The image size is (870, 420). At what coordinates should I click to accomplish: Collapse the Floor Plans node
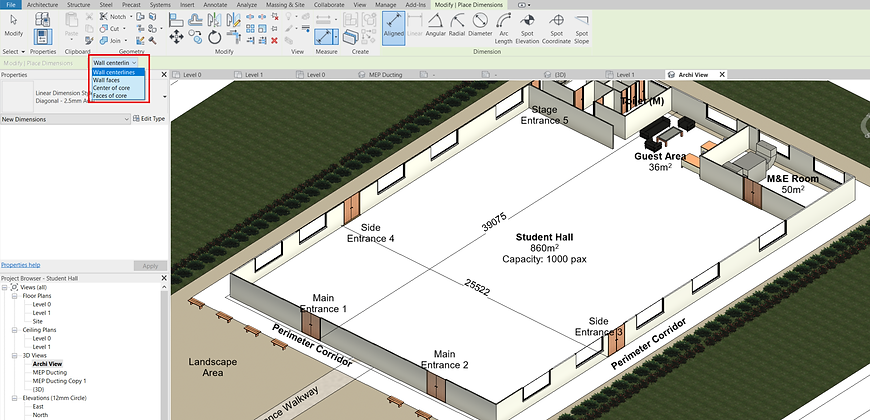(x=14, y=296)
